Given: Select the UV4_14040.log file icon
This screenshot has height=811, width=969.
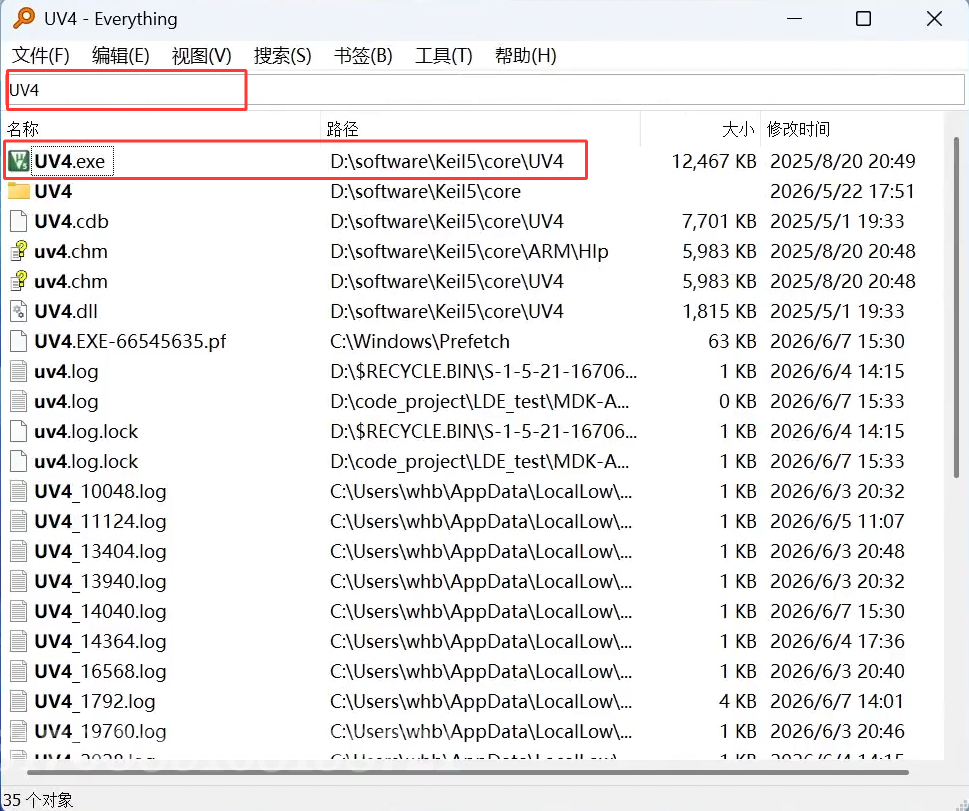Looking at the screenshot, I should tap(19, 611).
